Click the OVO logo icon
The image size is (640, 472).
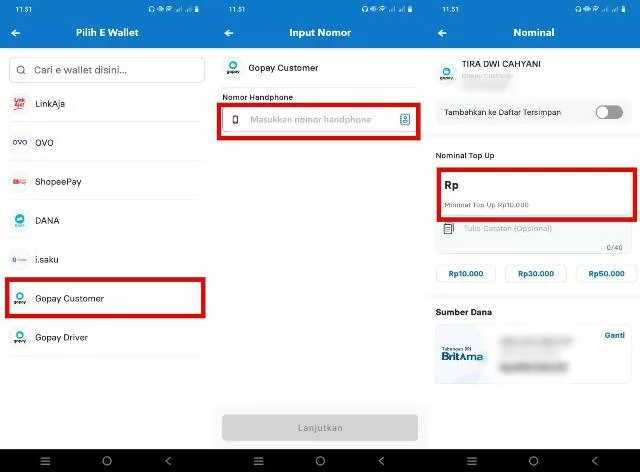click(20, 142)
